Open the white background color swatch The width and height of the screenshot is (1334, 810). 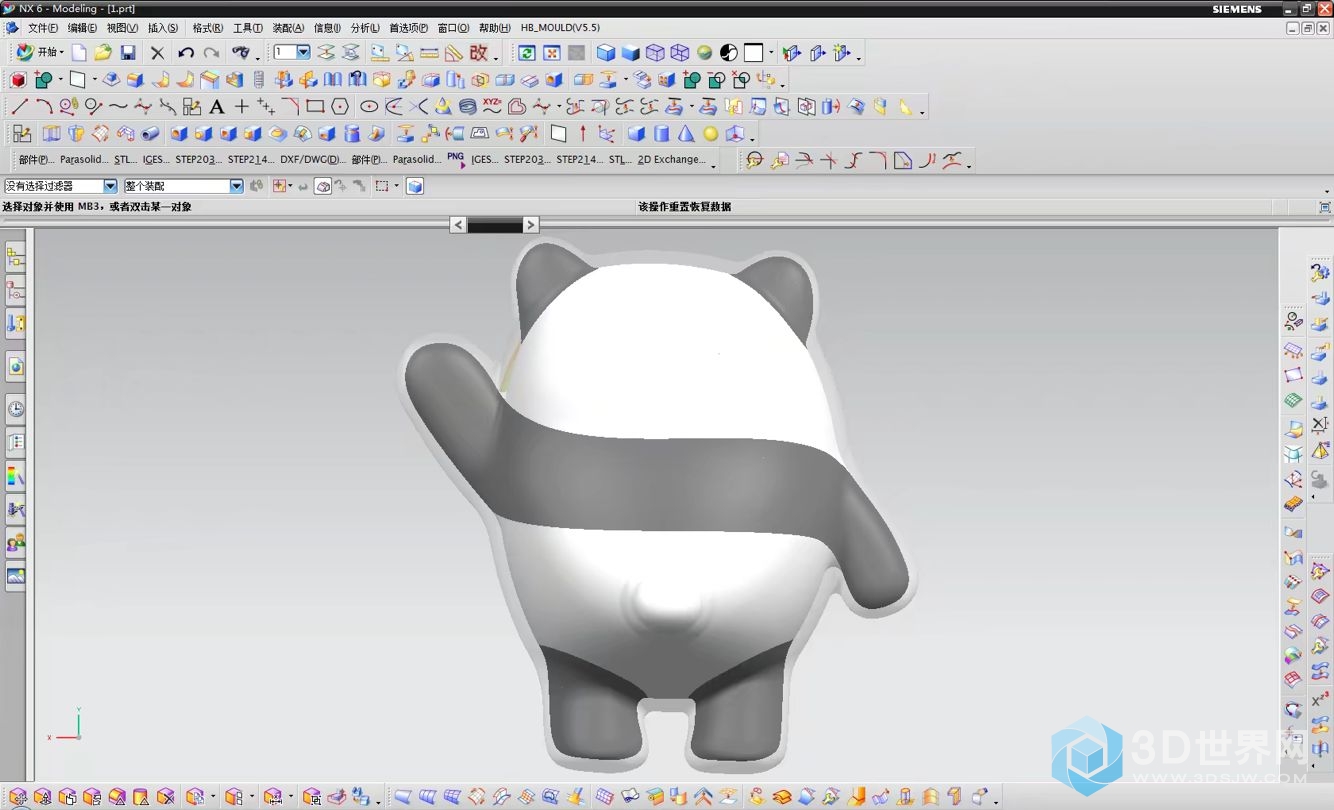pos(753,53)
